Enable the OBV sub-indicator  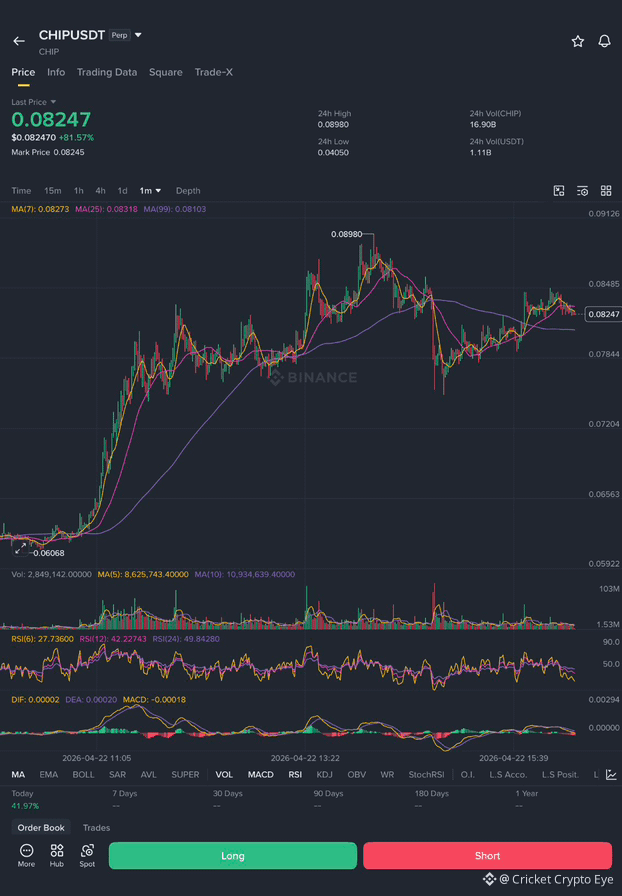click(x=357, y=775)
